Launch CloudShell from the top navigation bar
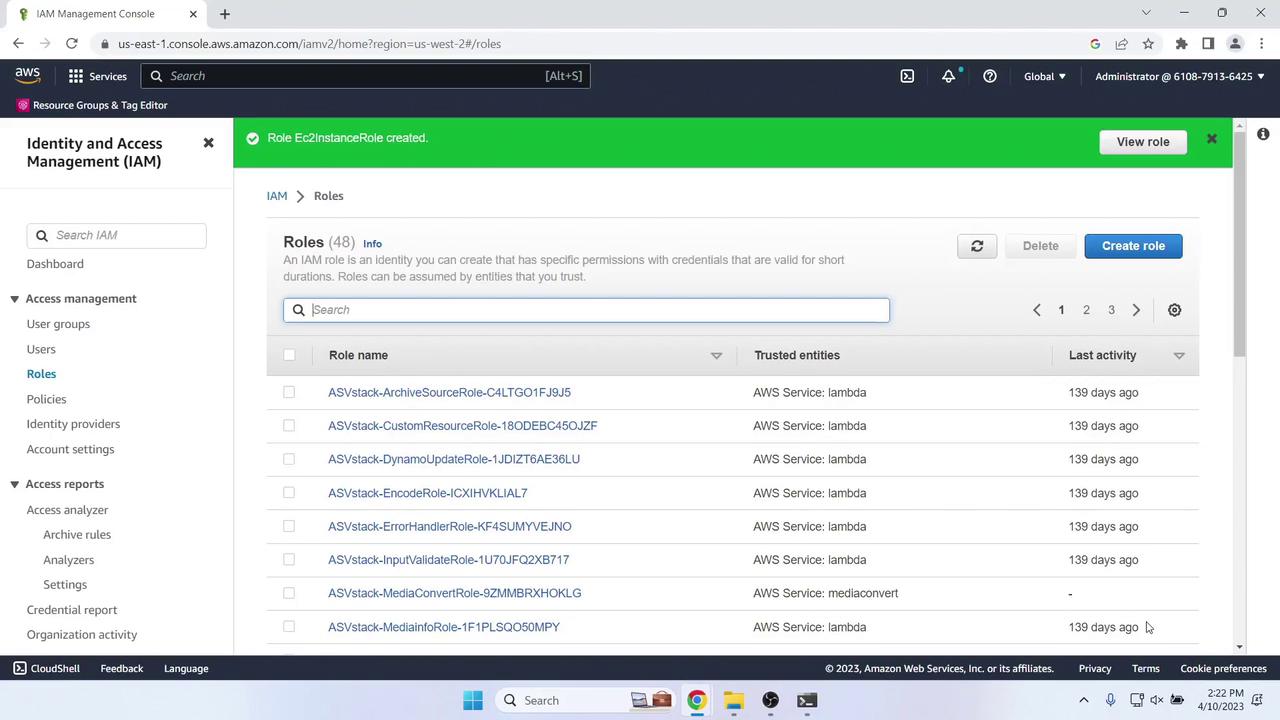 [907, 76]
